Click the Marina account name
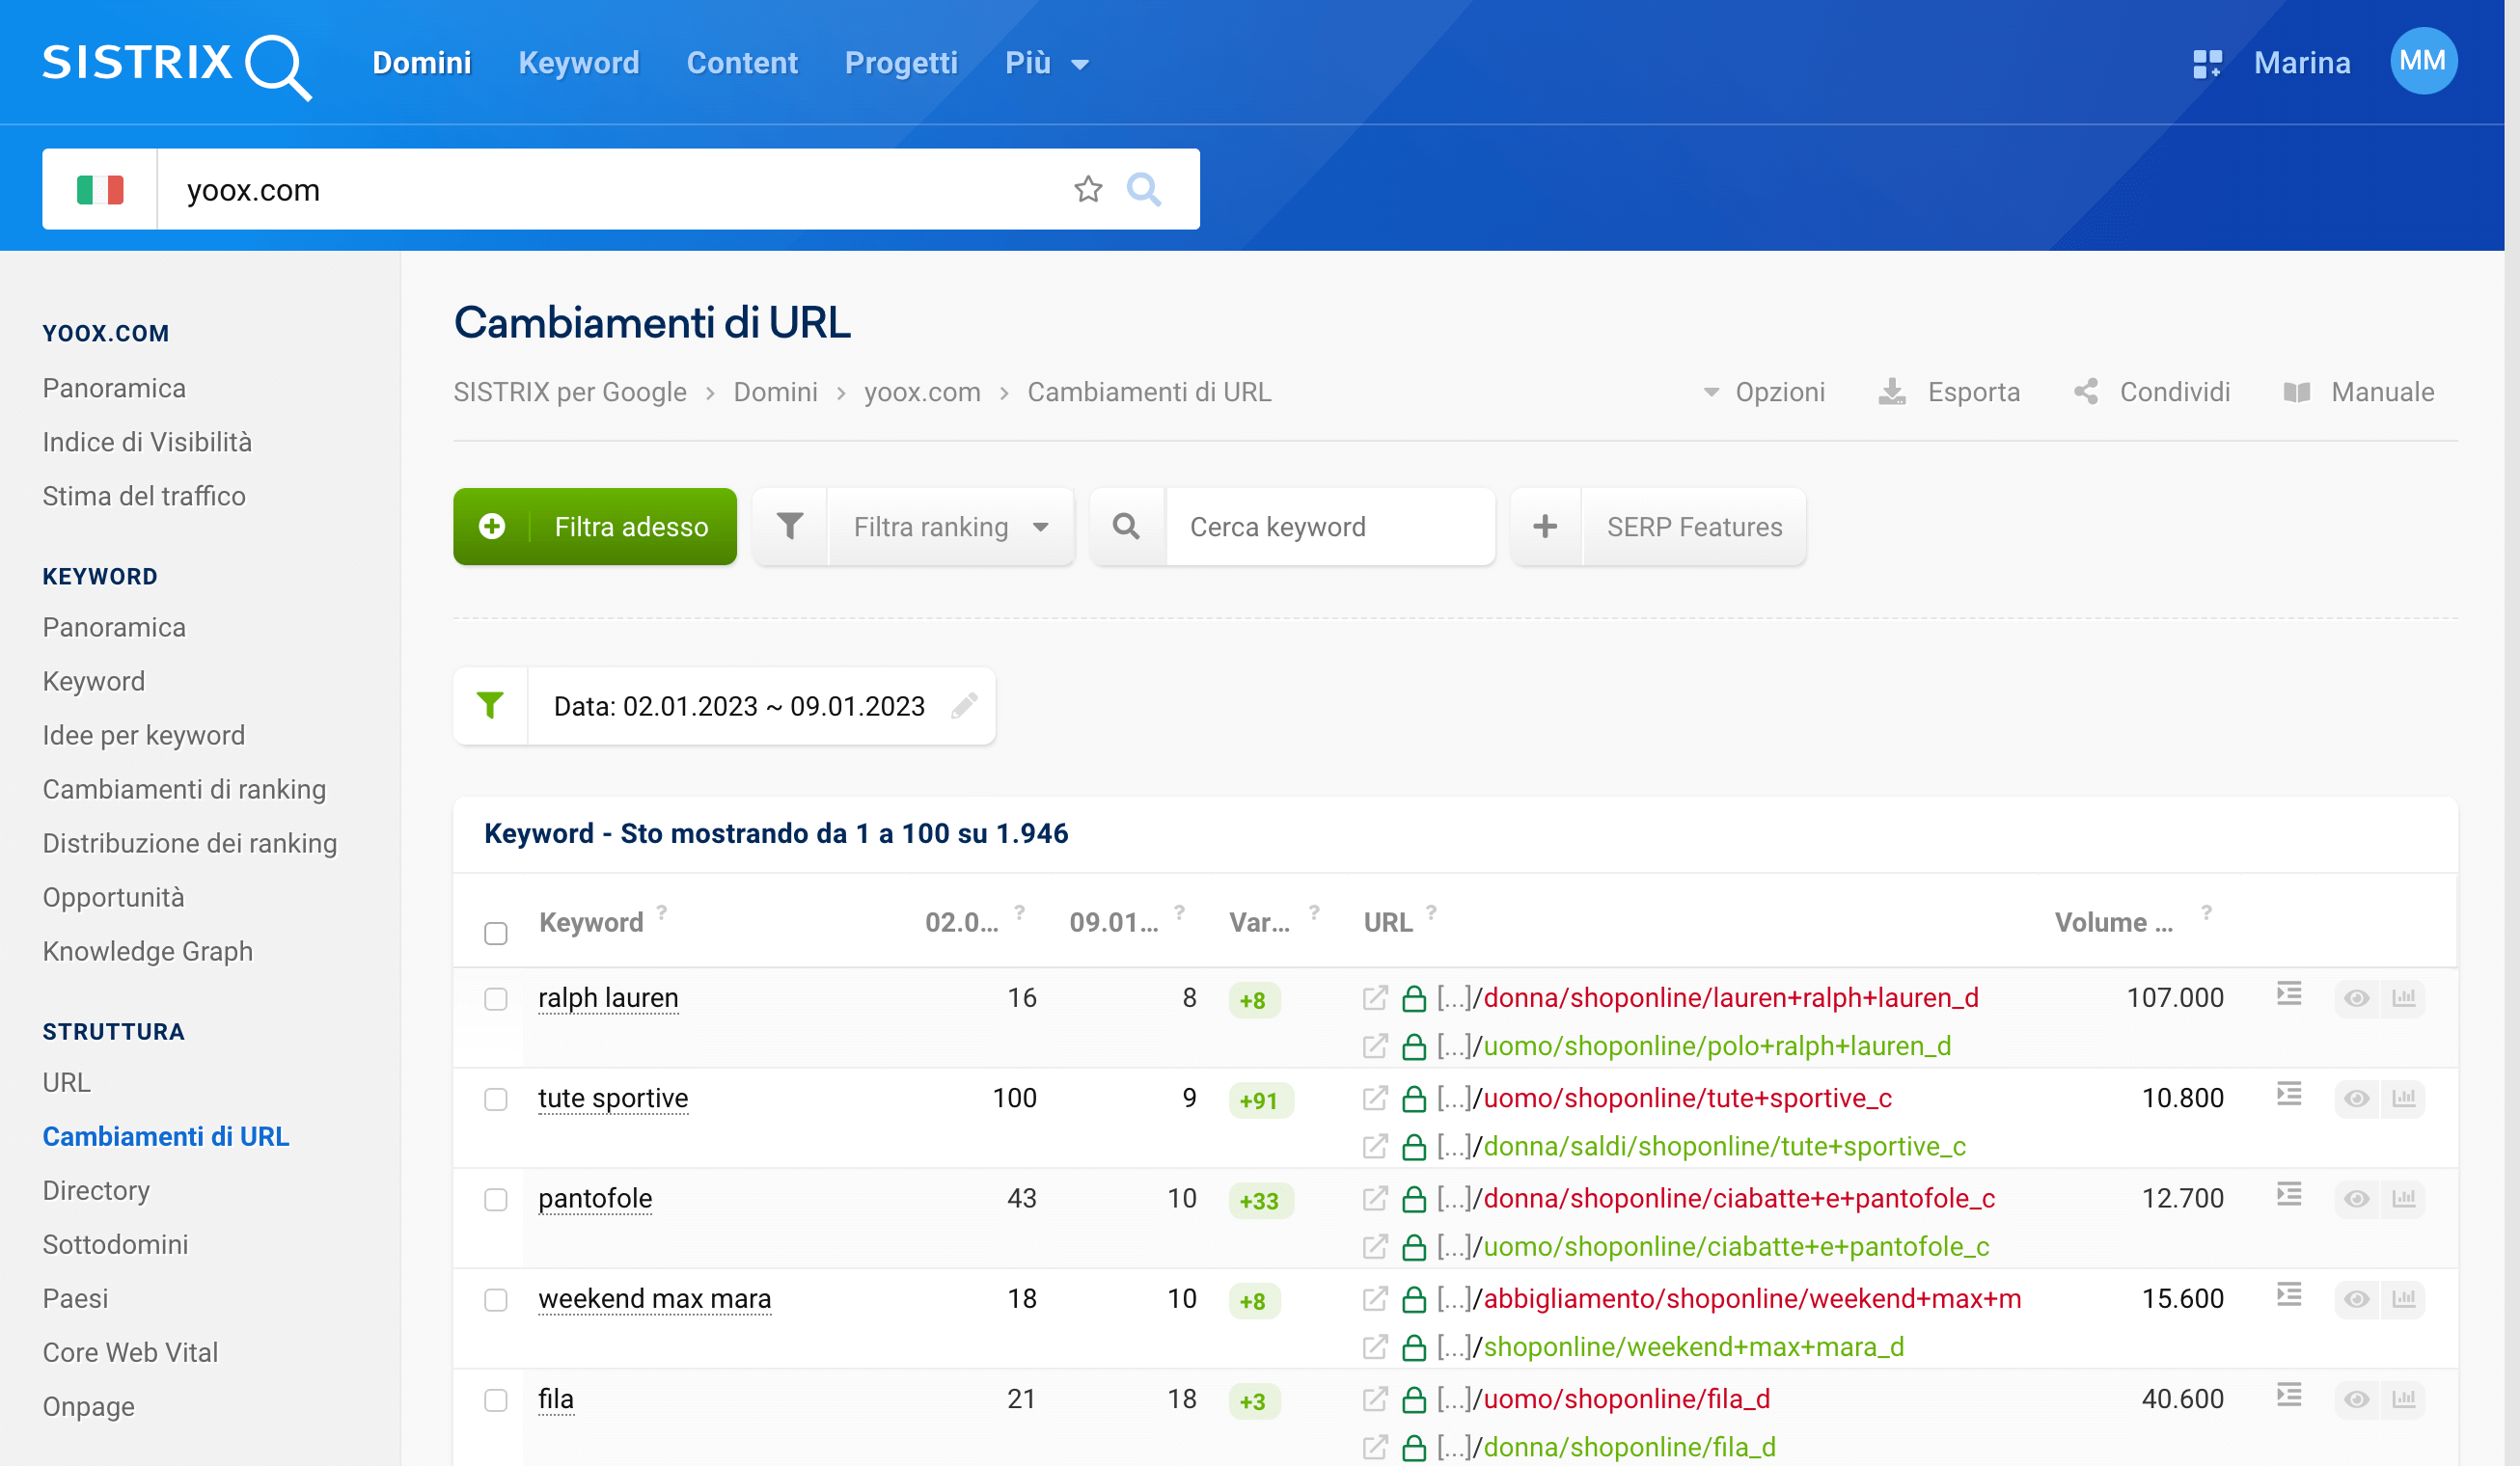 [x=2301, y=63]
